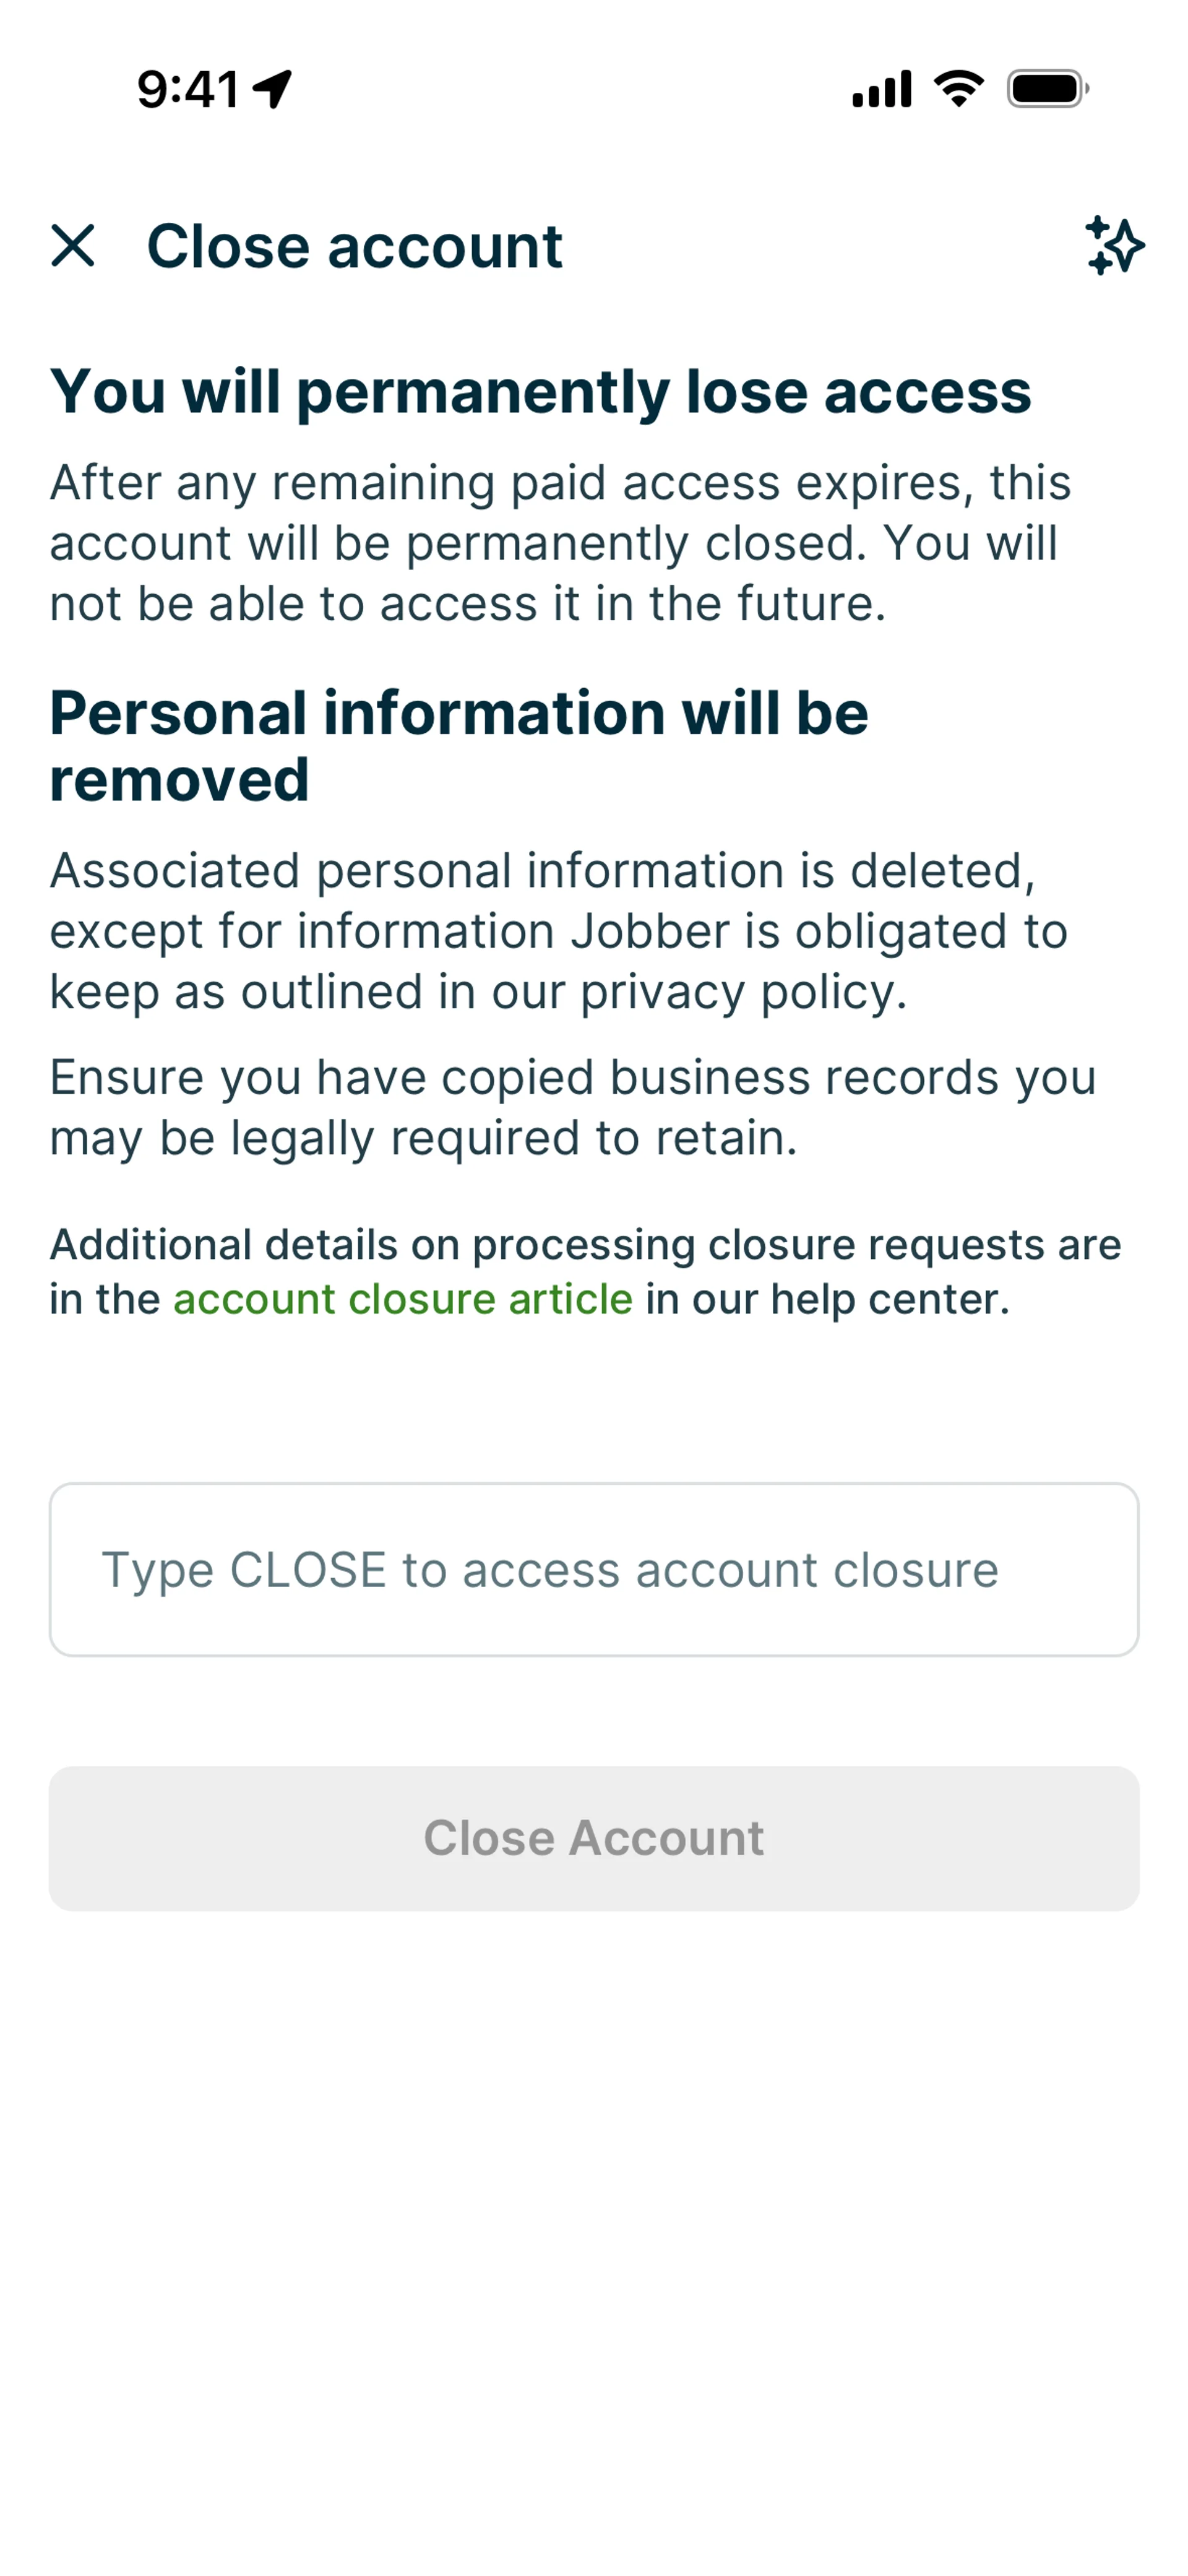Tap the location arrow in status bar
The height and width of the screenshot is (2576, 1188).
click(272, 89)
